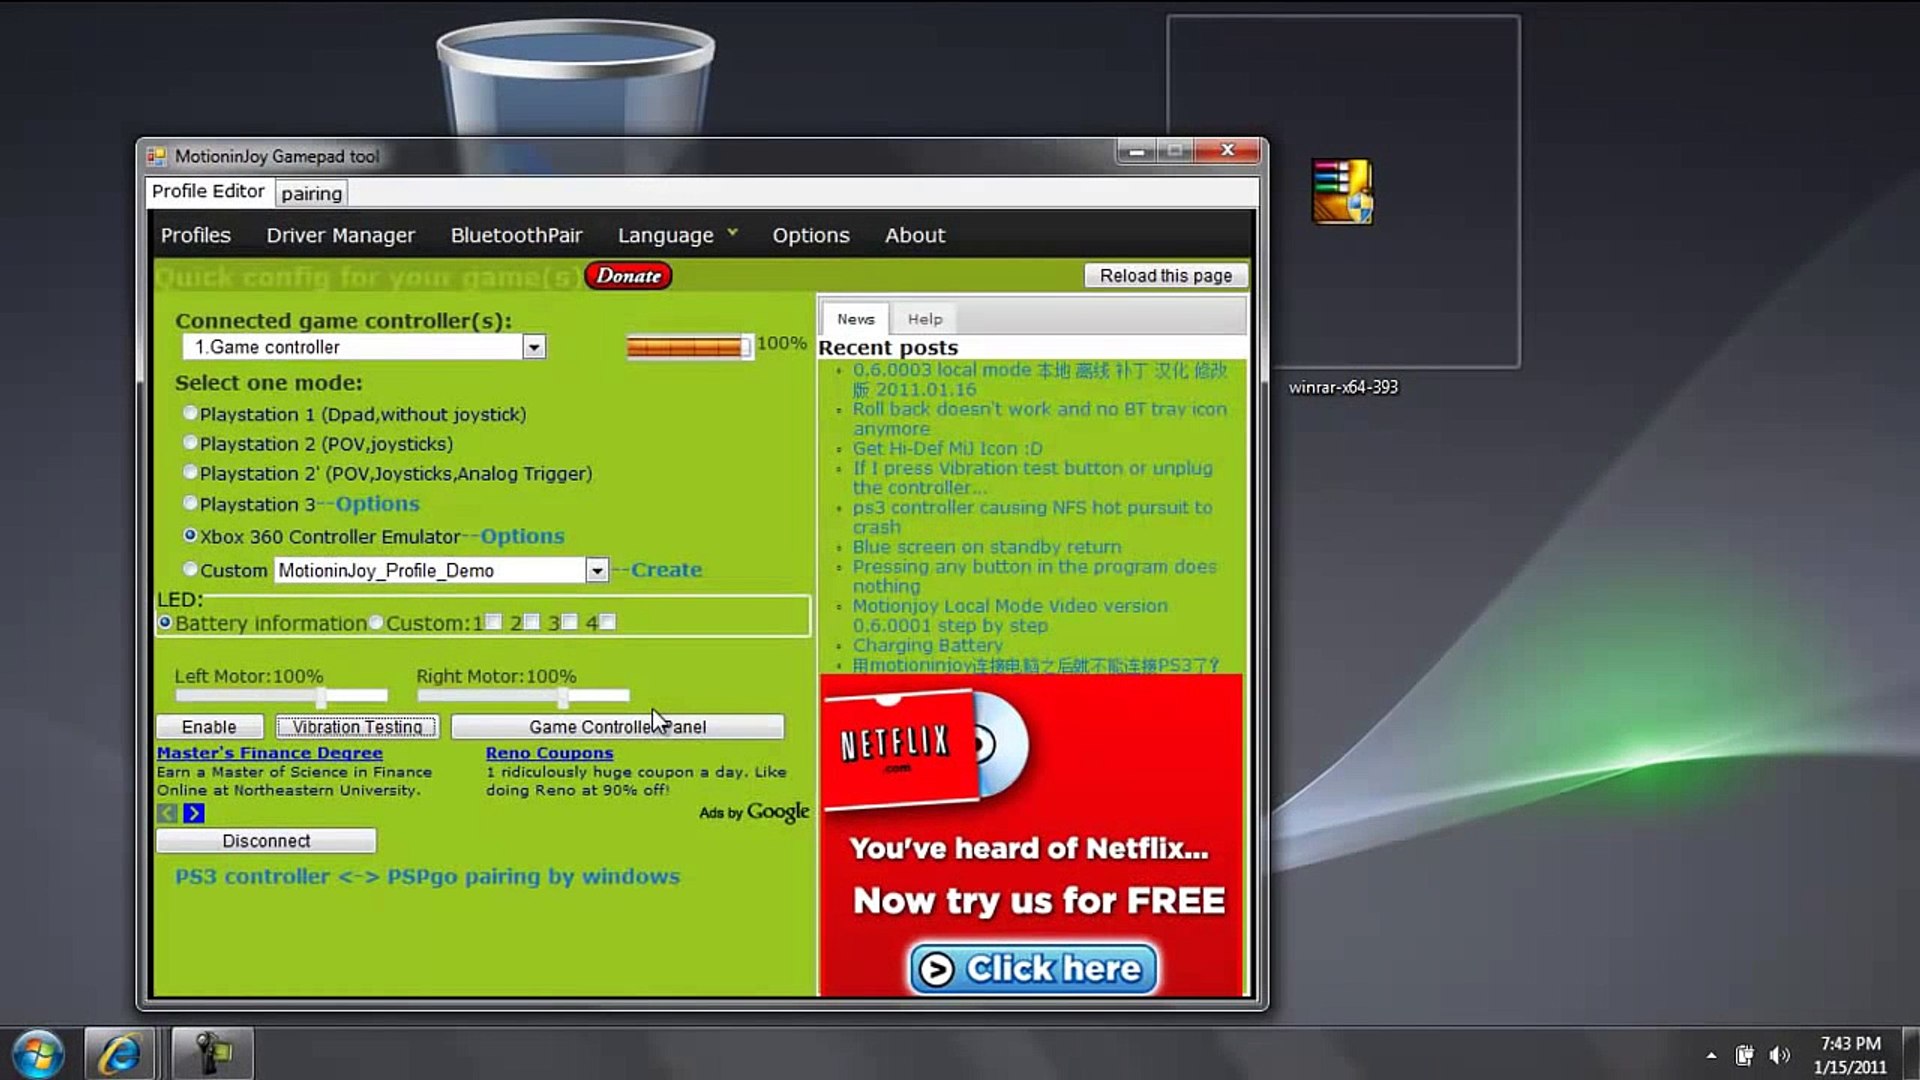The height and width of the screenshot is (1080, 1920).
Task: Open the About section
Action: click(x=915, y=235)
